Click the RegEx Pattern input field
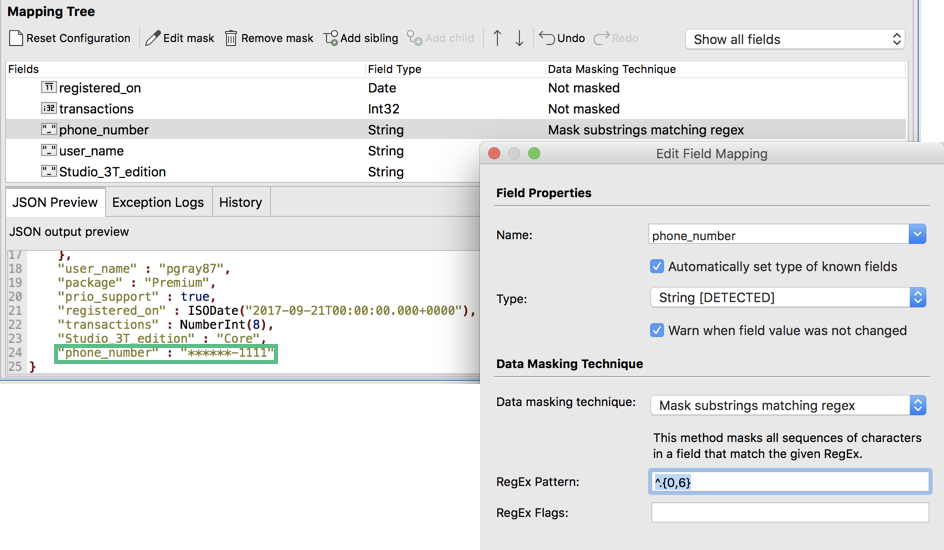This screenshot has height=550, width=944. (x=790, y=482)
